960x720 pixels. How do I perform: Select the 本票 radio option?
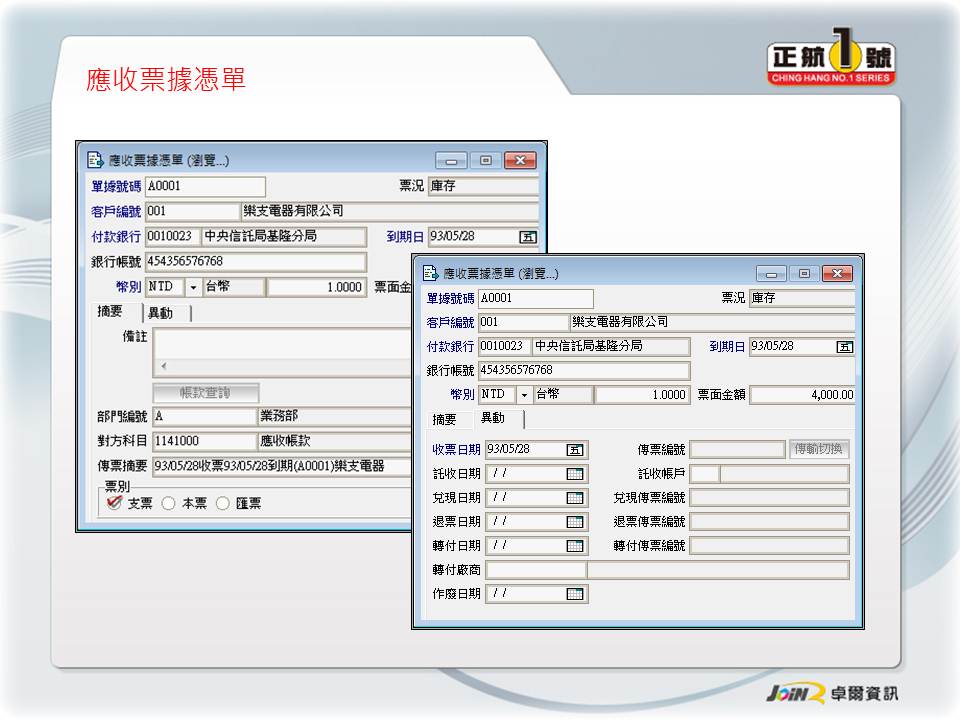click(168, 504)
